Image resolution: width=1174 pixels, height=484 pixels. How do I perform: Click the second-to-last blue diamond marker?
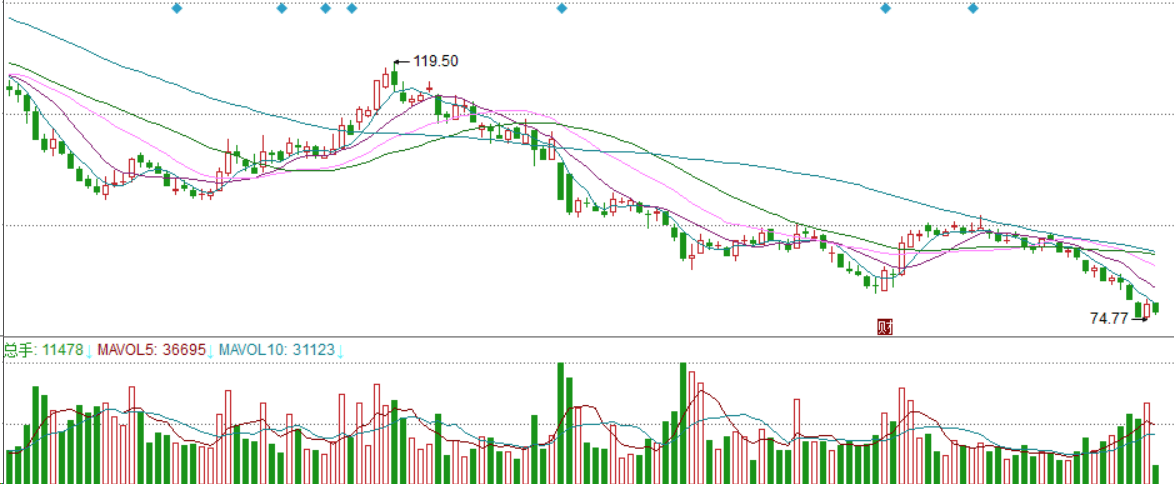(886, 8)
